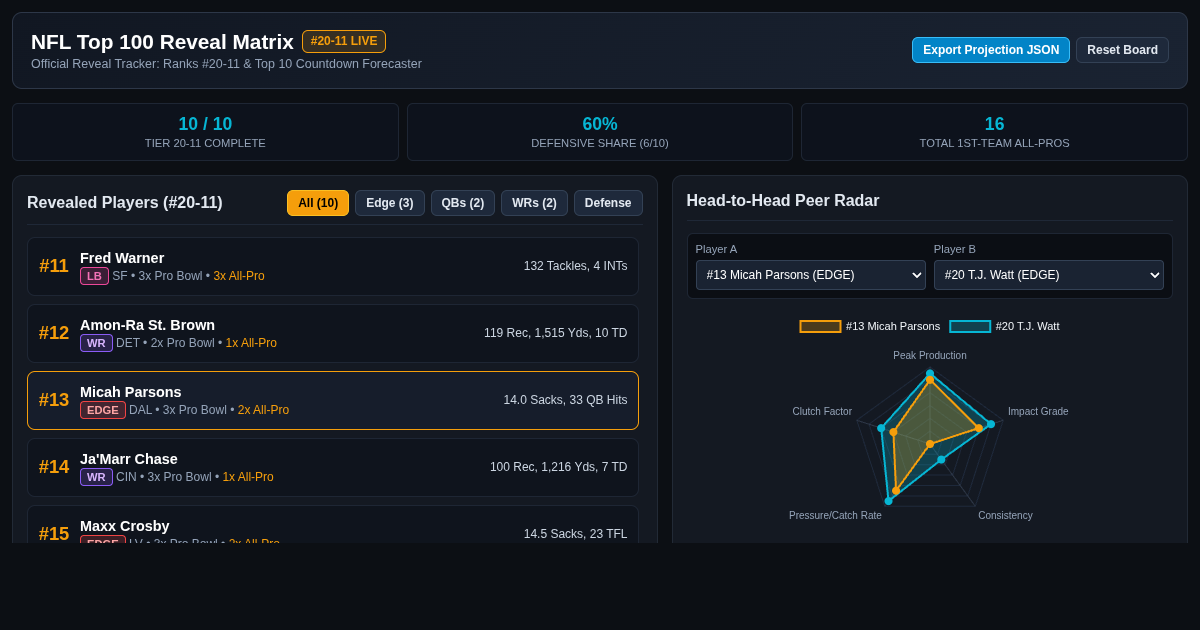Click the 'NFL Top 100 Reveal Matrix' title
The height and width of the screenshot is (630, 1200).
[x=162, y=42]
